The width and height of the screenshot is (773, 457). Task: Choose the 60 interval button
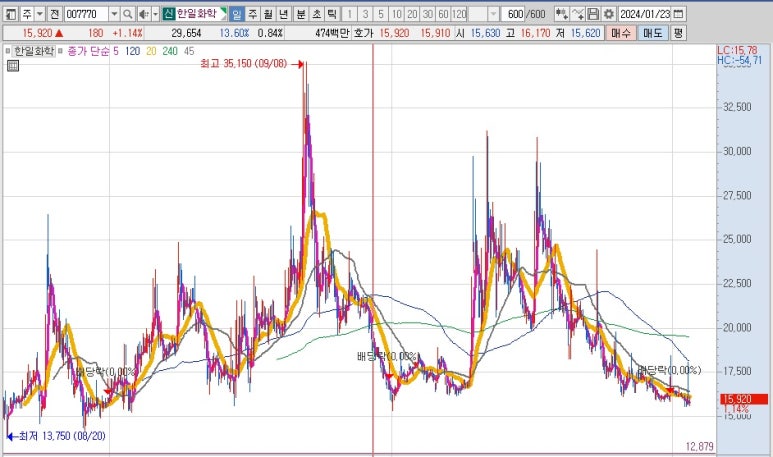(x=443, y=14)
